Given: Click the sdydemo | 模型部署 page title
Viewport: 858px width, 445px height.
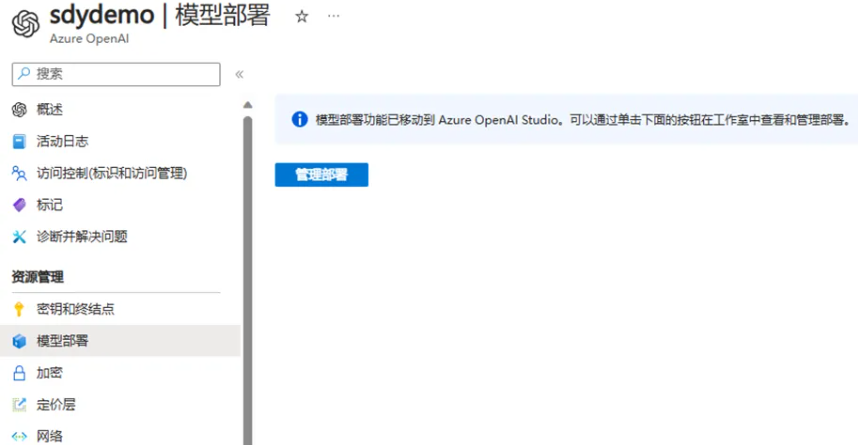Looking at the screenshot, I should tap(160, 15).
